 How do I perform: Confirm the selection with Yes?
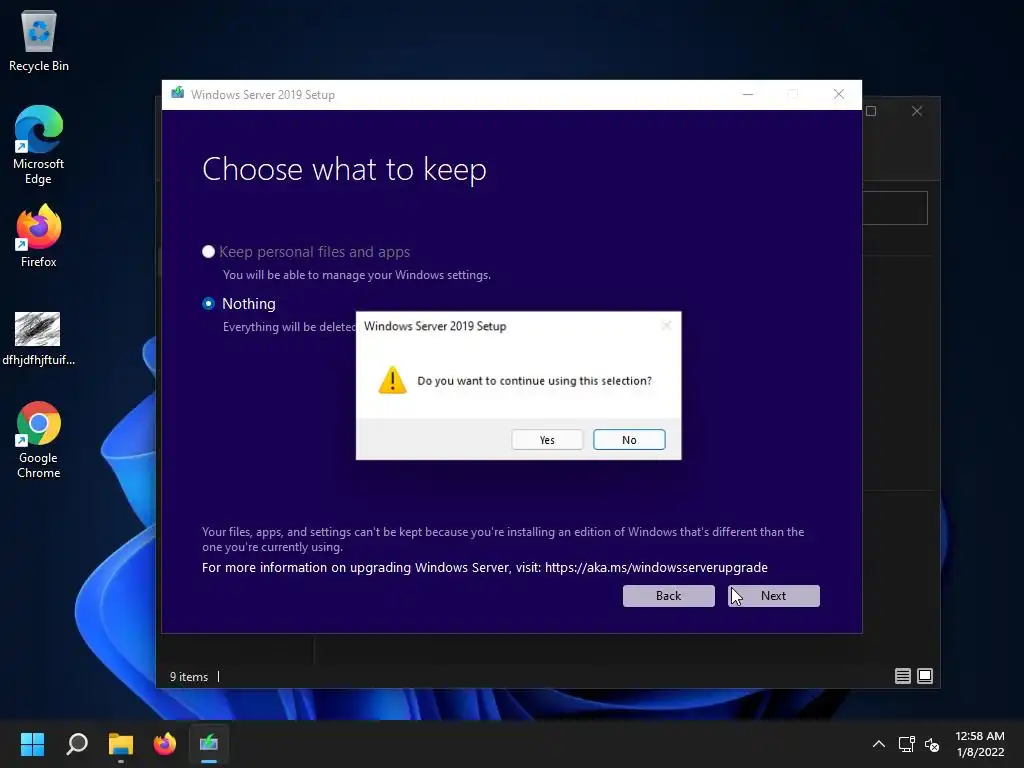pos(547,440)
